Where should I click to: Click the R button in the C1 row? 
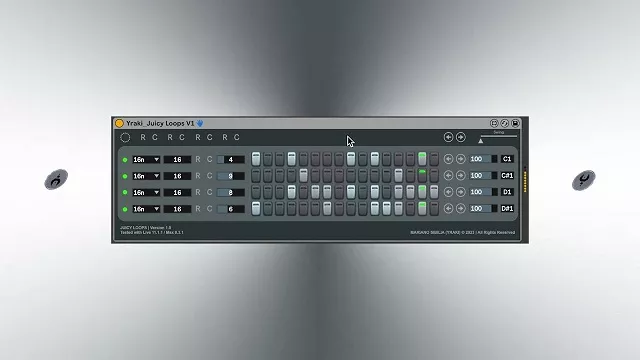pyautogui.click(x=198, y=159)
